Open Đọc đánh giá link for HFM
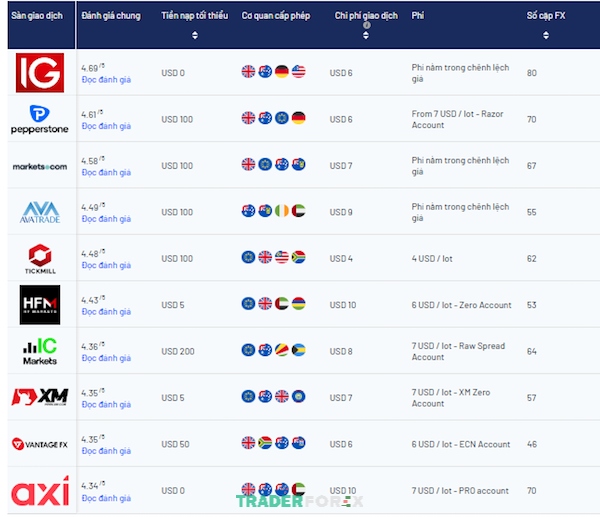This screenshot has width=600, height=517. (x=106, y=312)
